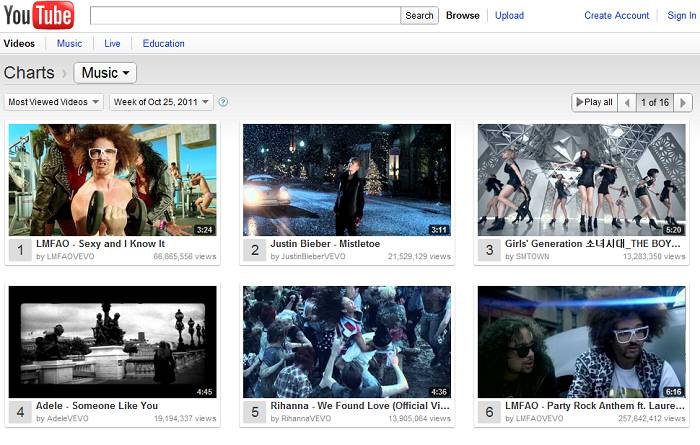The height and width of the screenshot is (445, 700).
Task: Open the chart help question mark icon
Action: pyautogui.click(x=223, y=102)
